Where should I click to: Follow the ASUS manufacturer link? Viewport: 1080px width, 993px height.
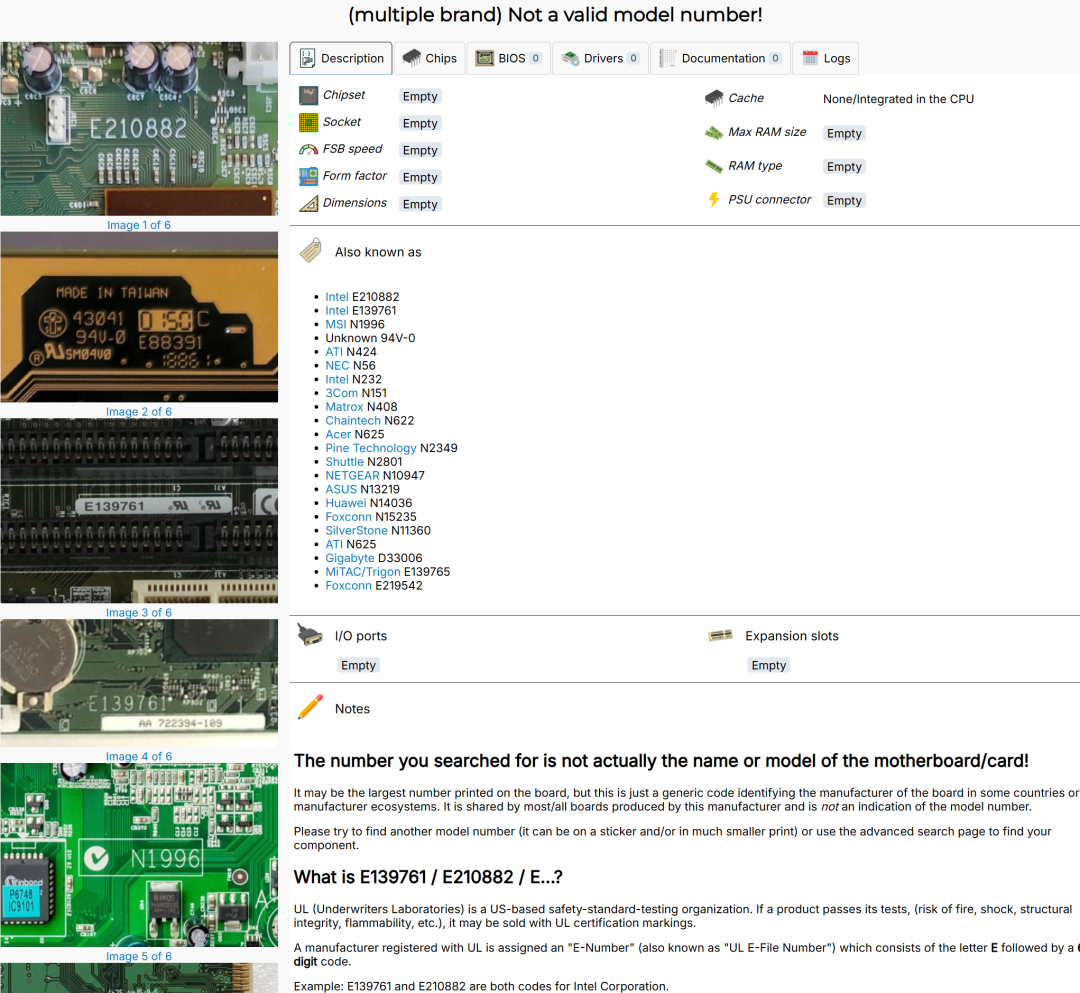(341, 490)
